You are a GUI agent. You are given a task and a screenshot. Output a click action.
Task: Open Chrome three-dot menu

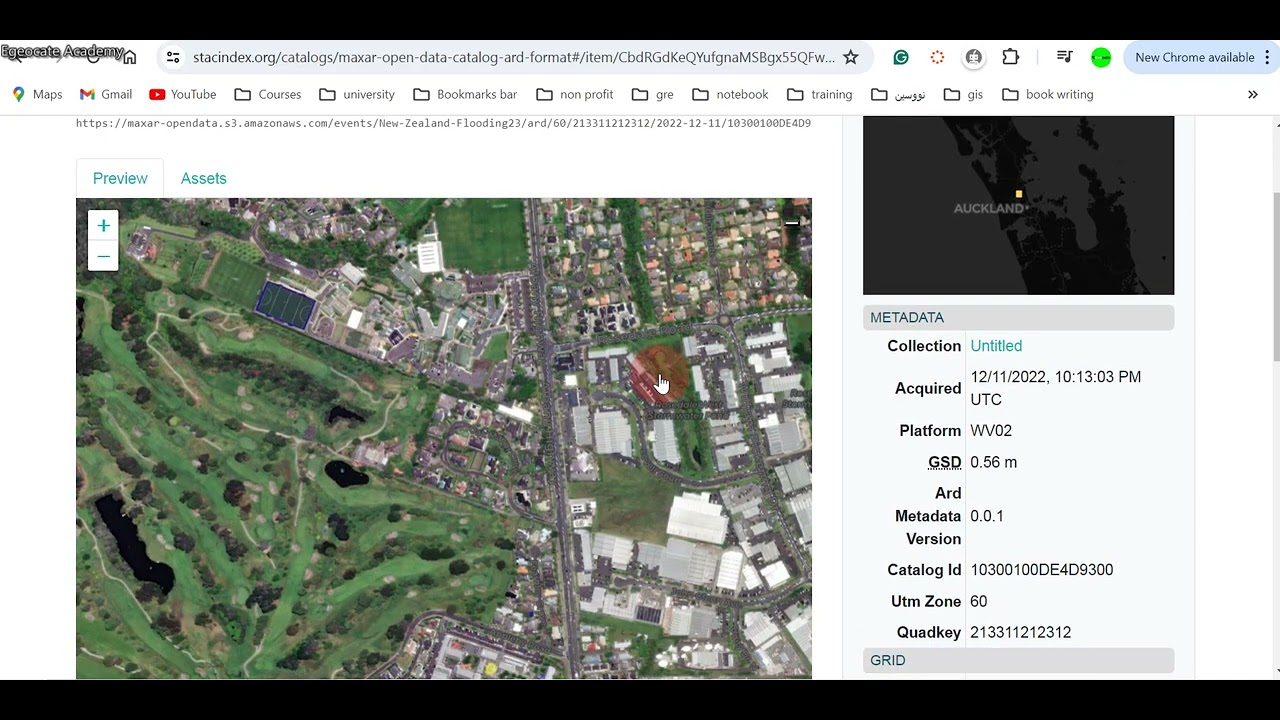point(1267,58)
